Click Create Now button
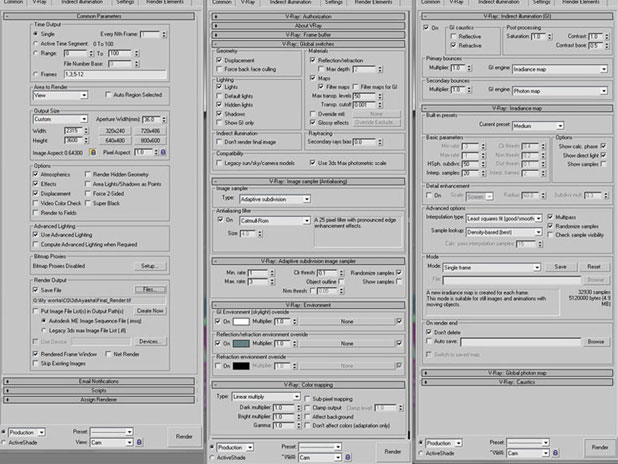This screenshot has width=618, height=464. (150, 311)
